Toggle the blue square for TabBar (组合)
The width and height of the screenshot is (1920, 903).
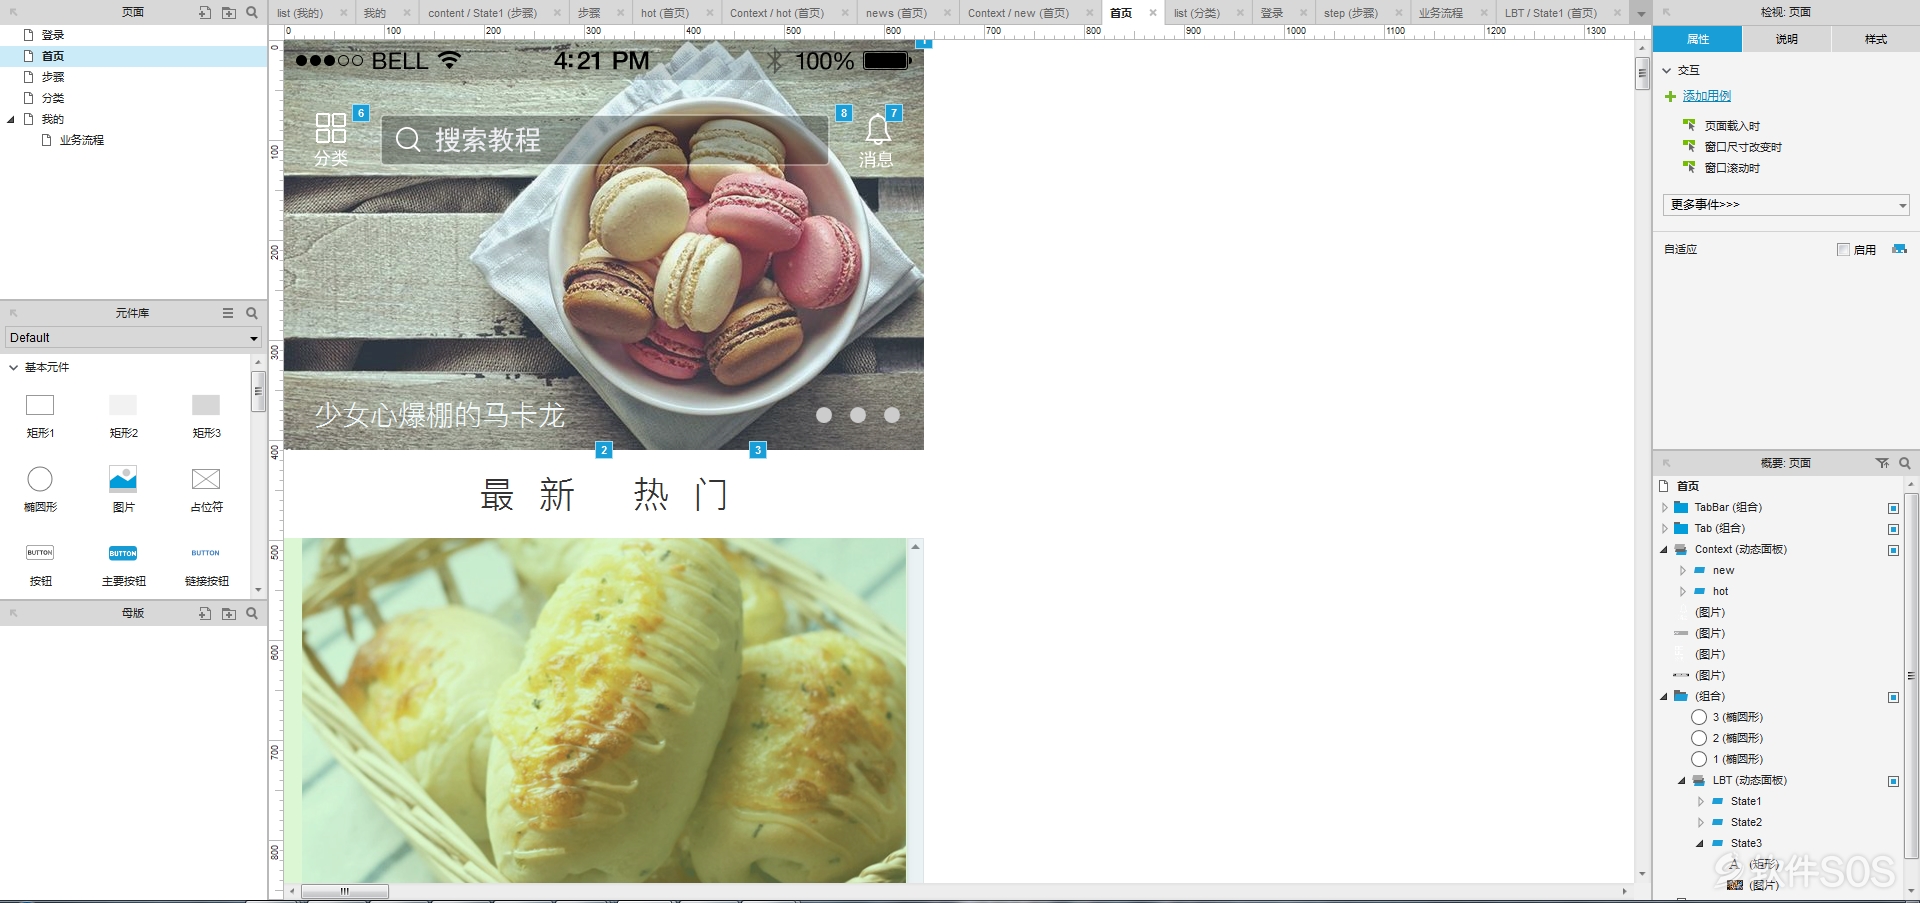1893,508
